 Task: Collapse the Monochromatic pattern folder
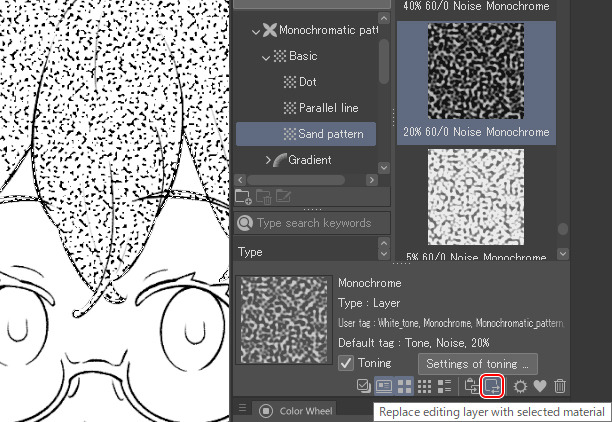coord(256,32)
